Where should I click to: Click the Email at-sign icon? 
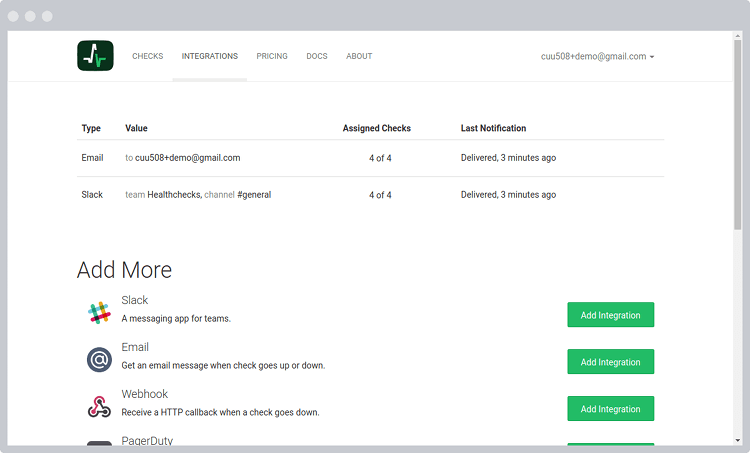[98, 360]
